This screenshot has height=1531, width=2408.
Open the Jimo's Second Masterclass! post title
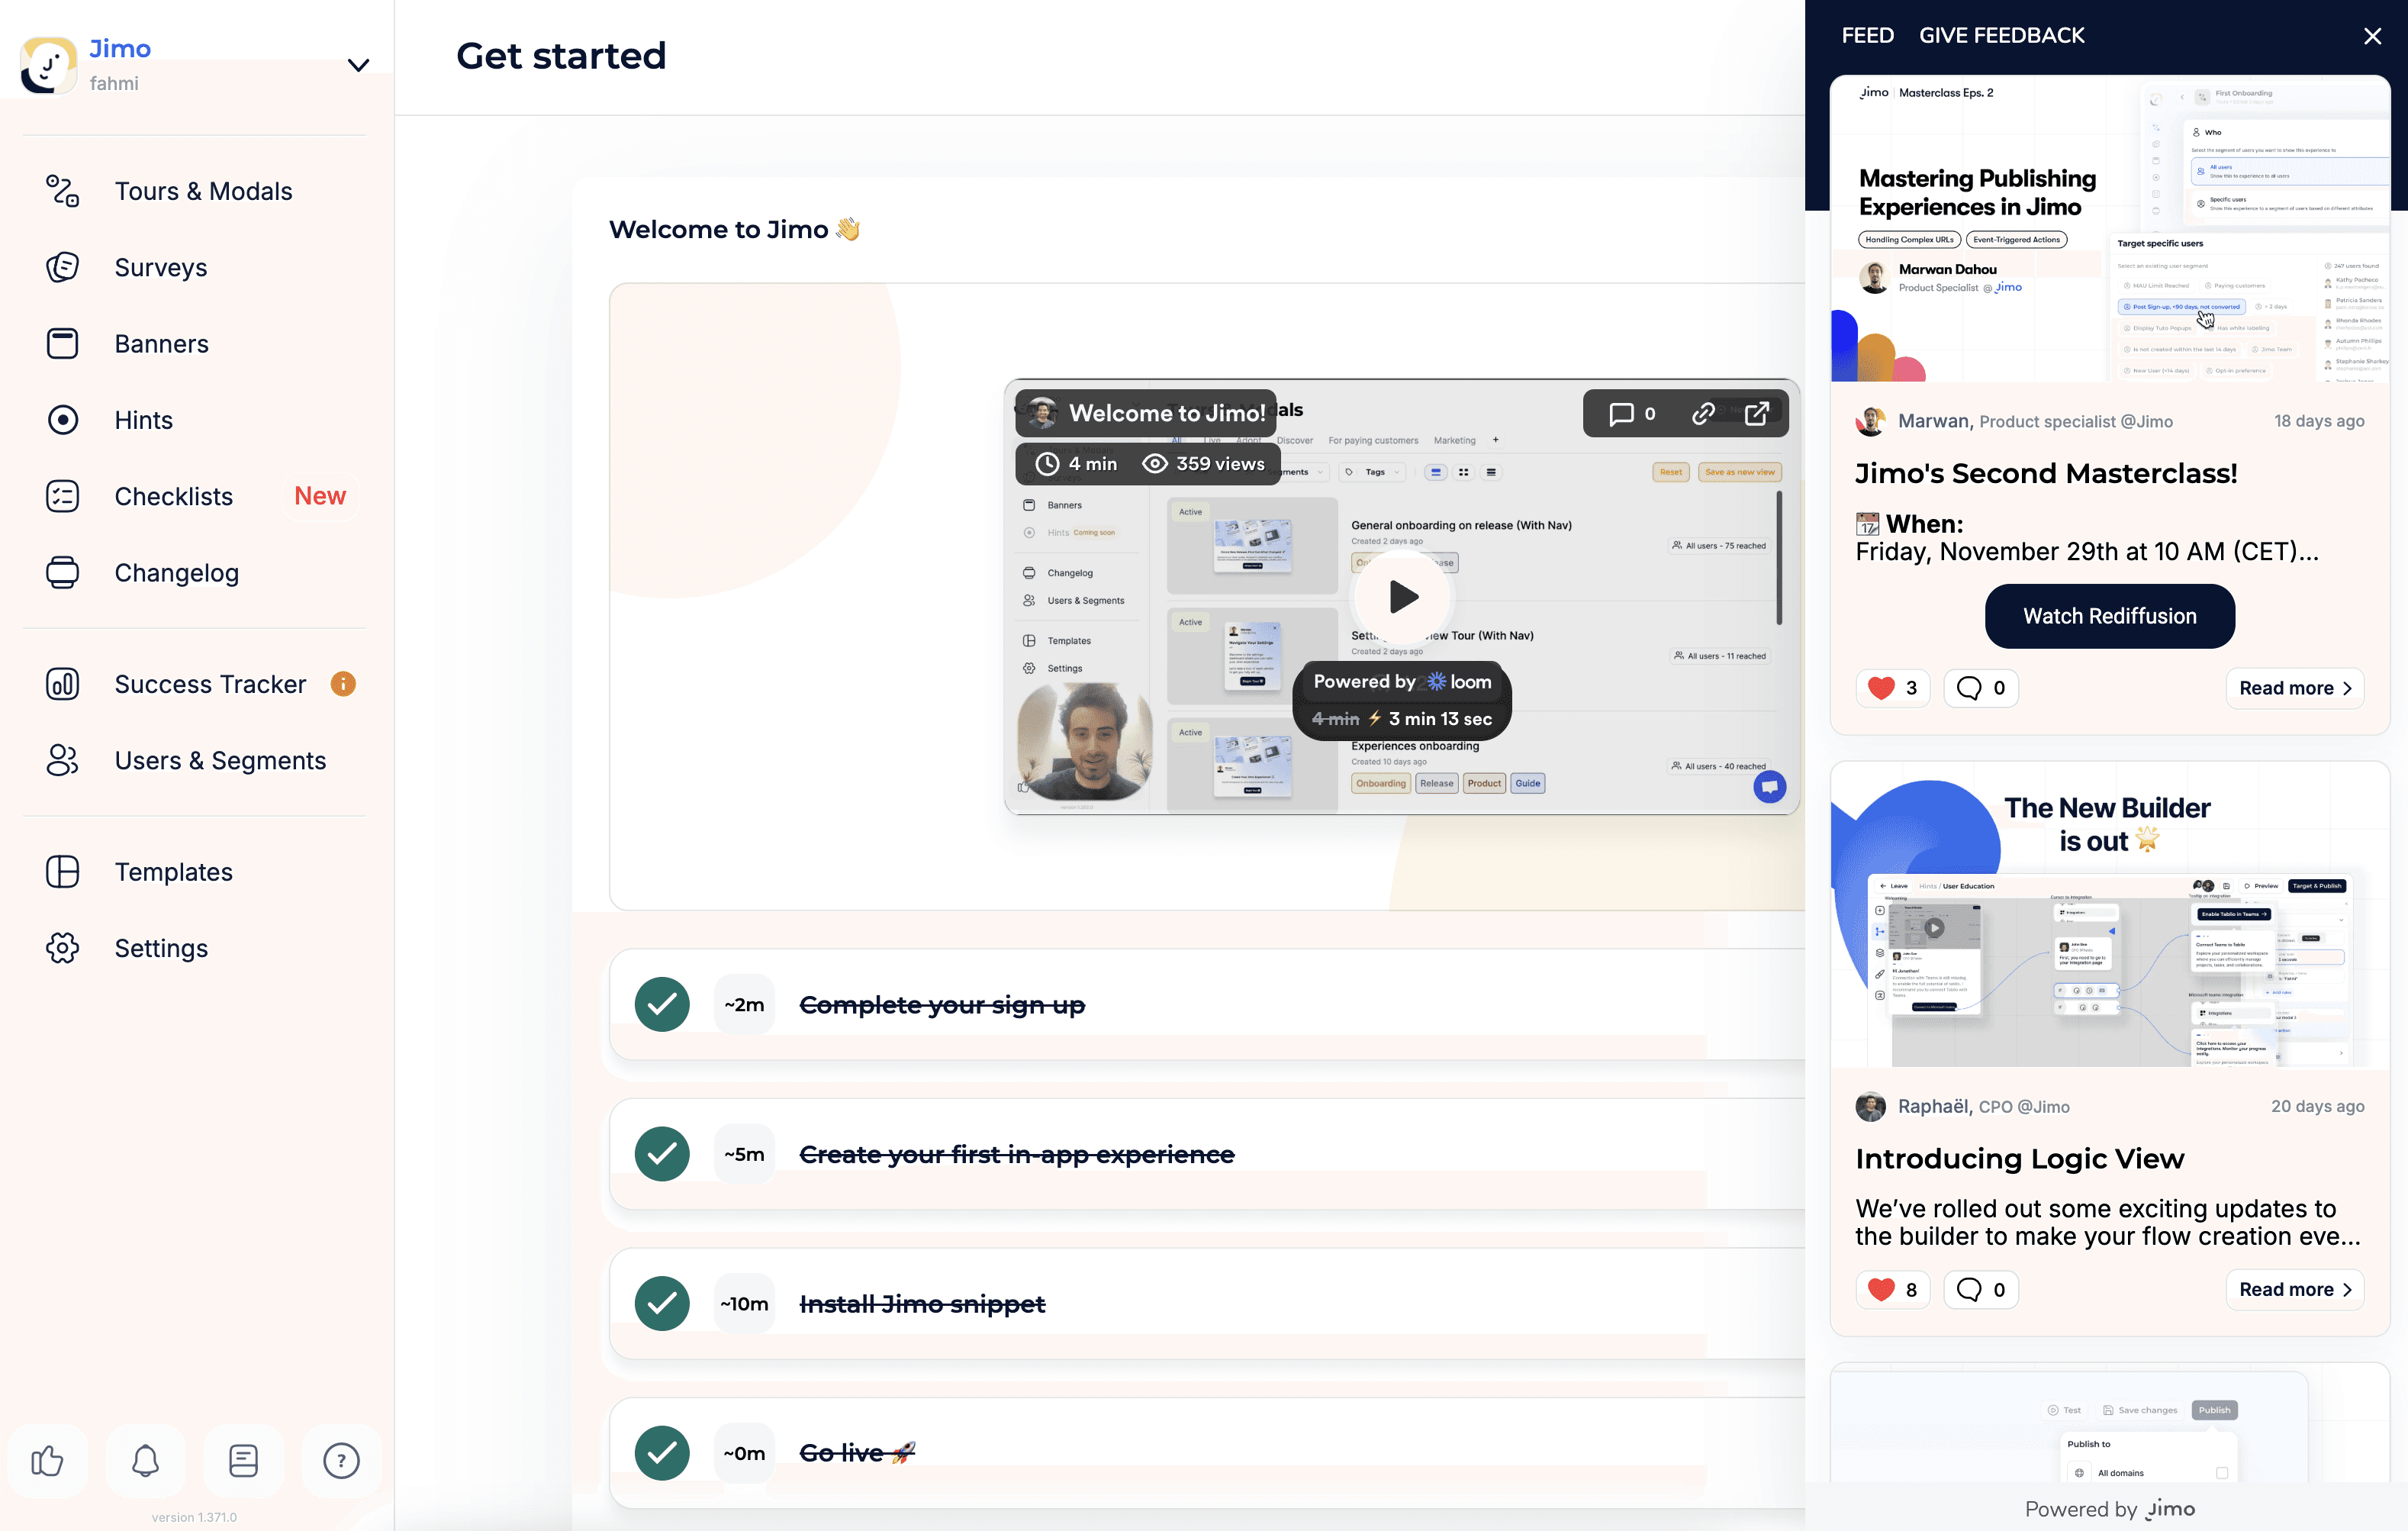(x=2046, y=473)
